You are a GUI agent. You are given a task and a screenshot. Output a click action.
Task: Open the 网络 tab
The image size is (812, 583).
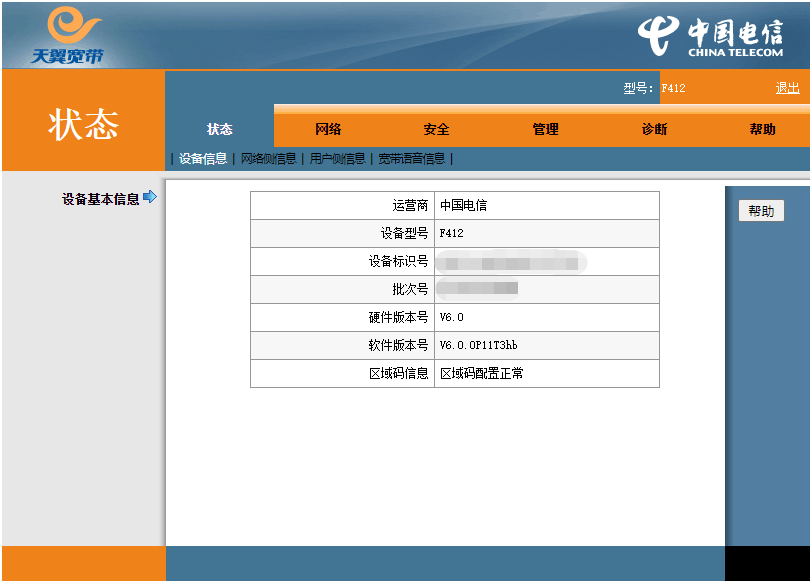pos(328,129)
